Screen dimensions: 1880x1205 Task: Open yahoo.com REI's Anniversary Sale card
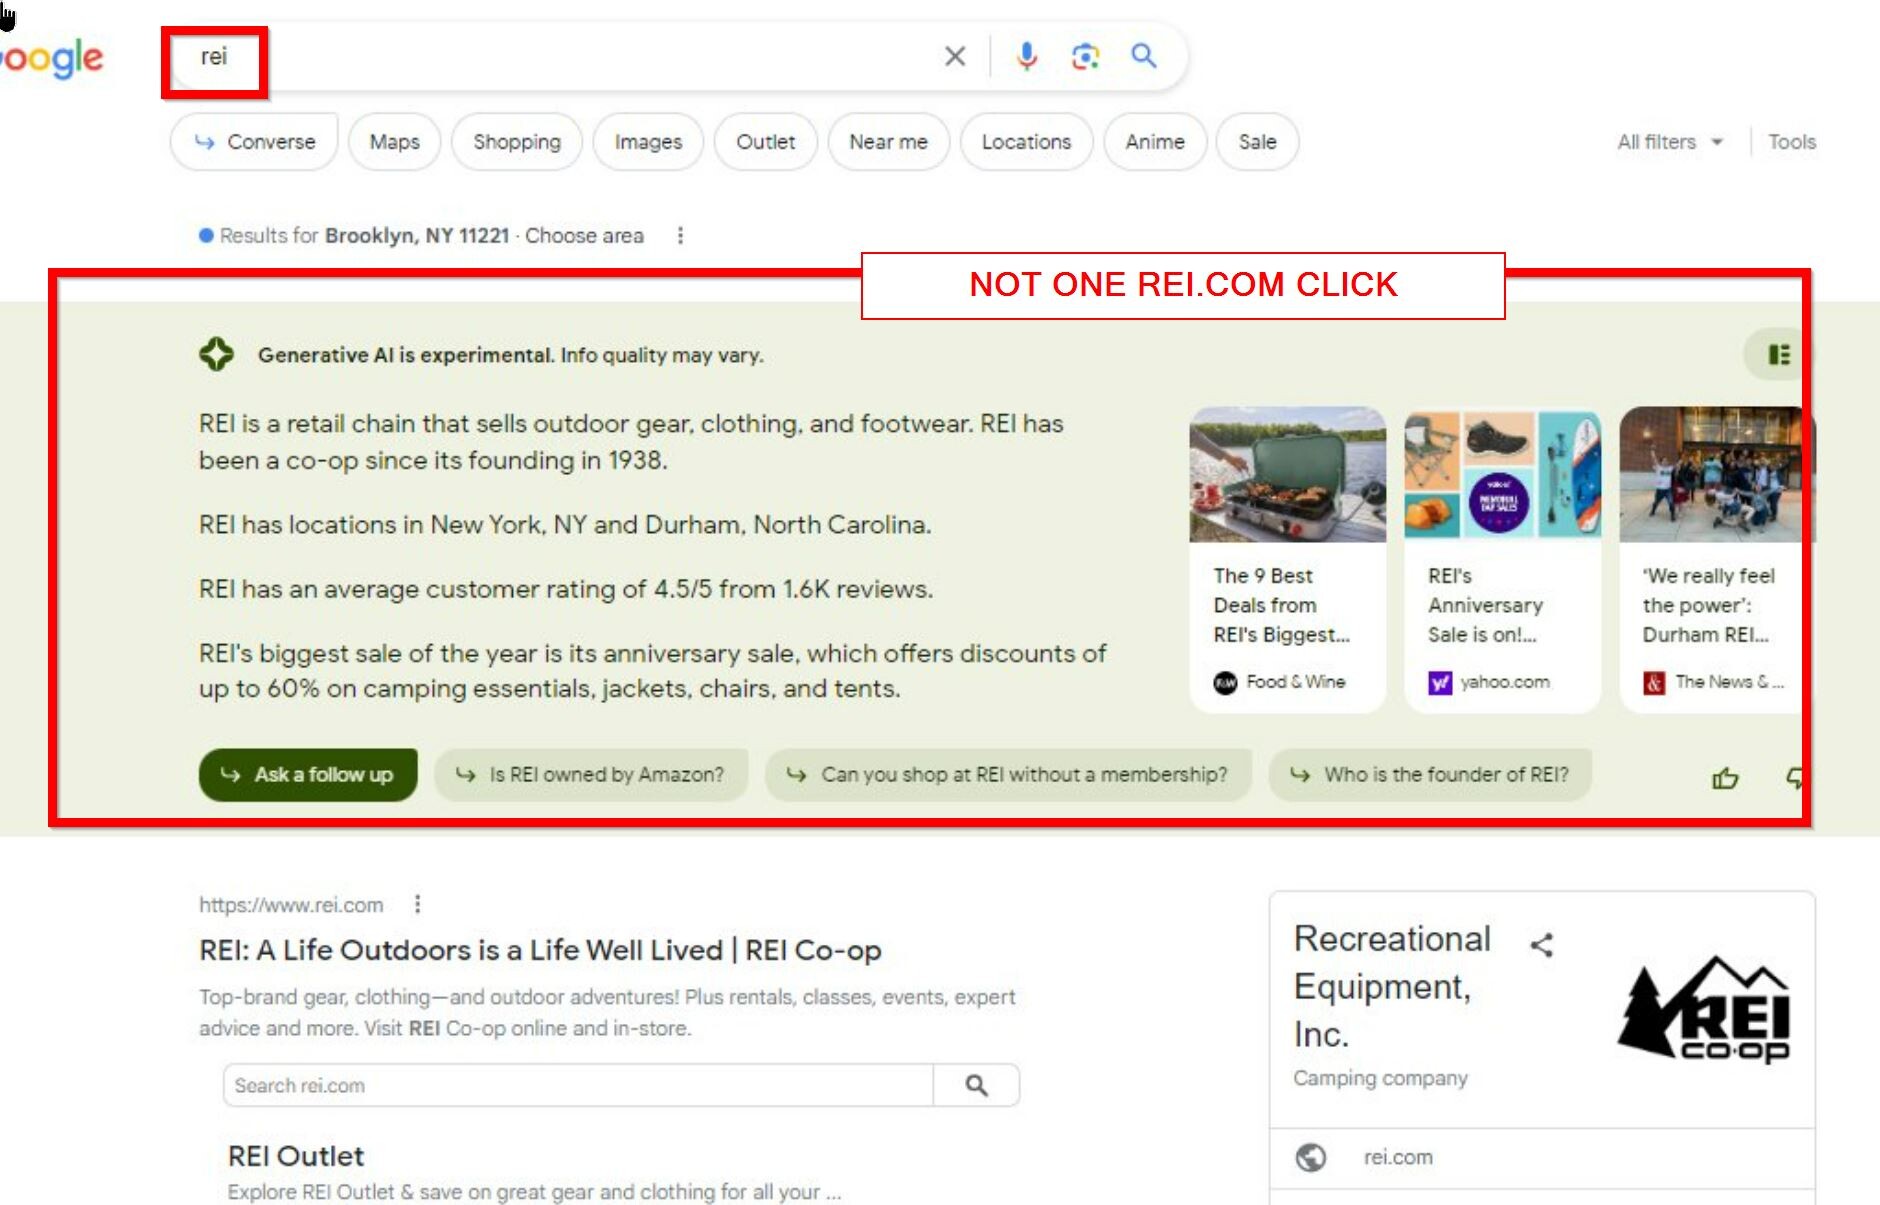tap(1502, 559)
